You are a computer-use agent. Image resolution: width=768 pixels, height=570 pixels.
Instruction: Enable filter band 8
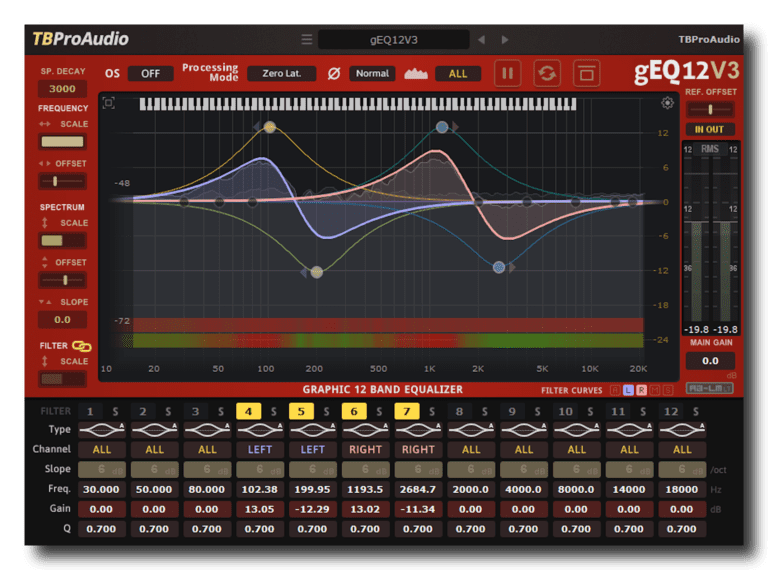tap(460, 411)
